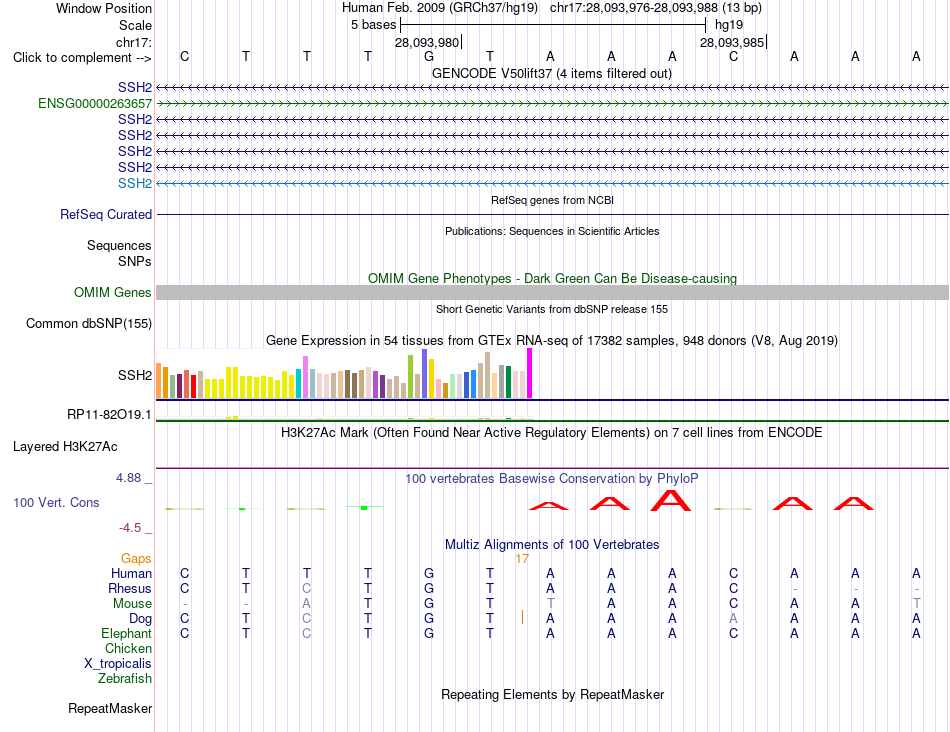
Task: Click the 'OMIM Genes' track label
Action: click(113, 293)
